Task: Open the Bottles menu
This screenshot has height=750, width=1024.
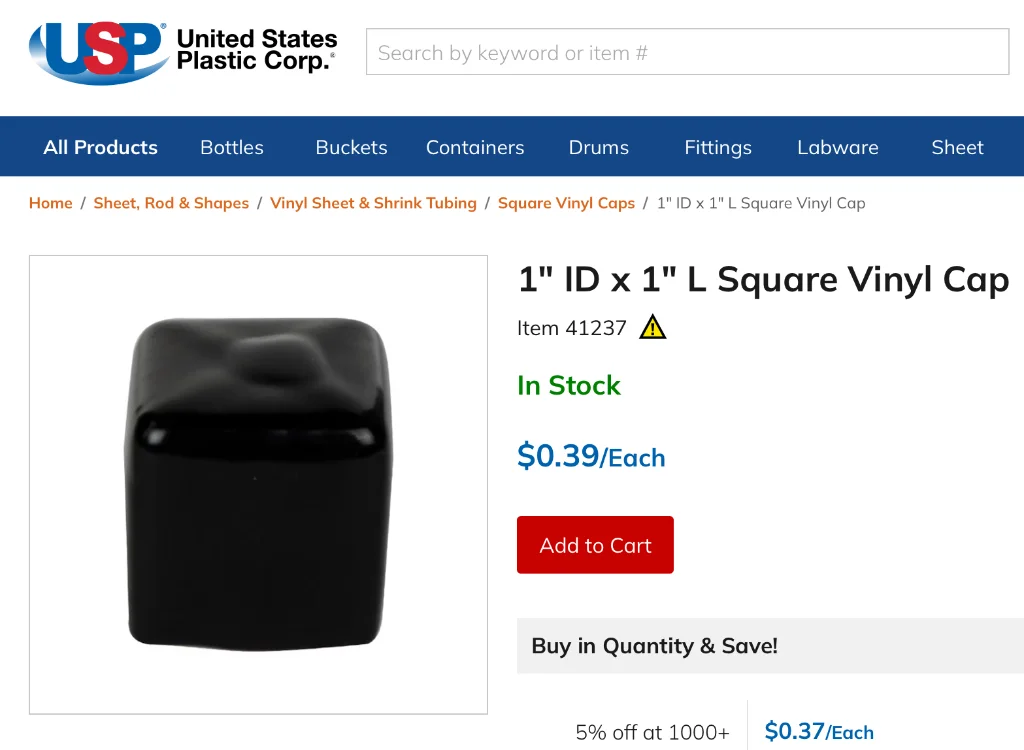Action: tap(232, 147)
